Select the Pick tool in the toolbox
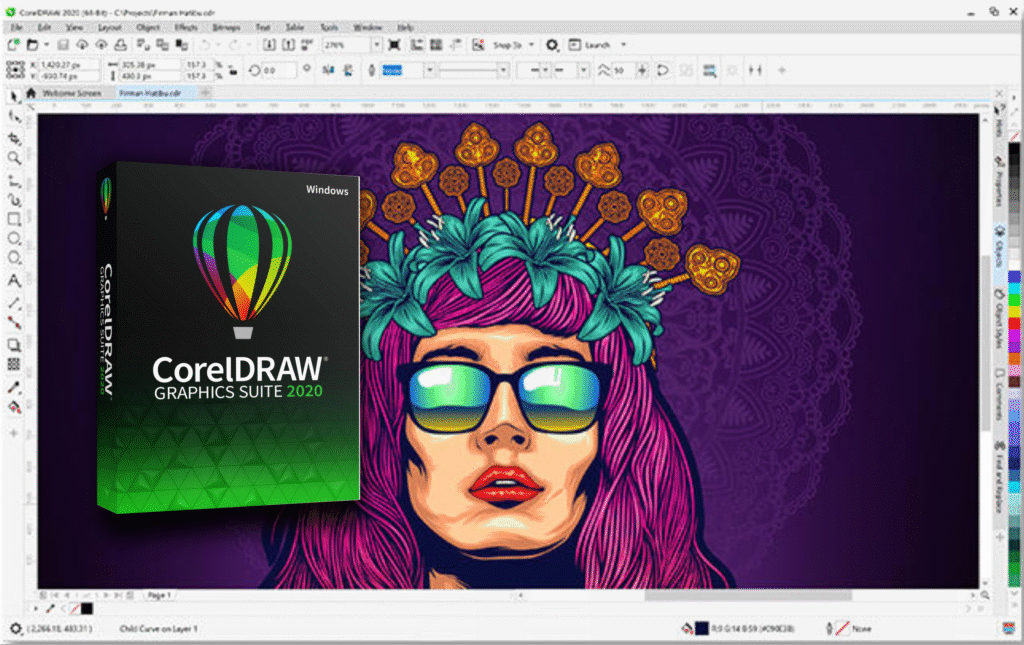 (14, 97)
